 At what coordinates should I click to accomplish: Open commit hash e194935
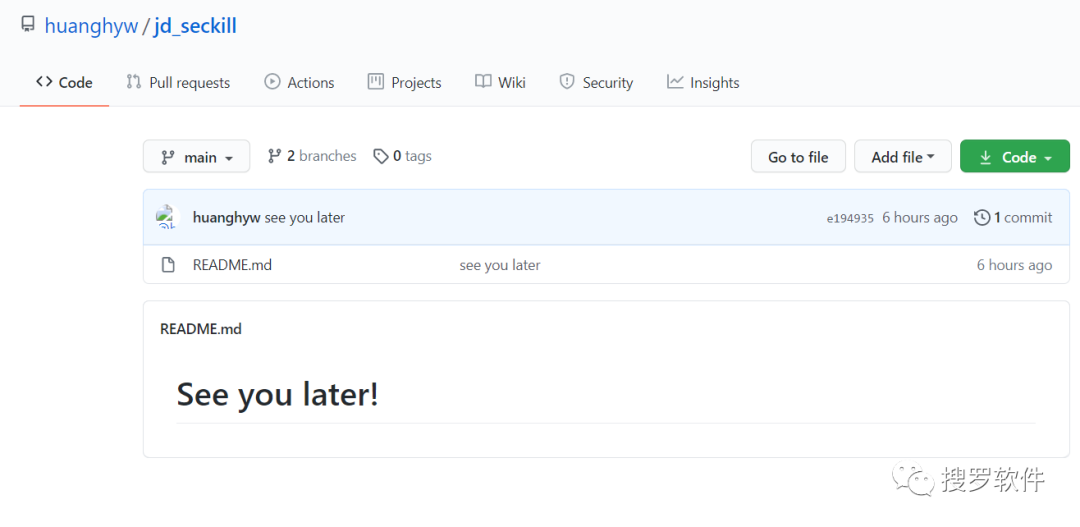point(850,218)
